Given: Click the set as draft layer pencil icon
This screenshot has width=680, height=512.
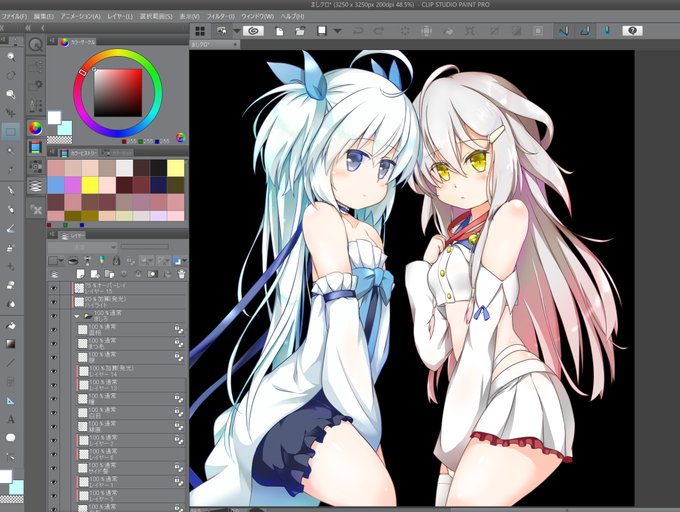Looking at the screenshot, I should tap(101, 261).
